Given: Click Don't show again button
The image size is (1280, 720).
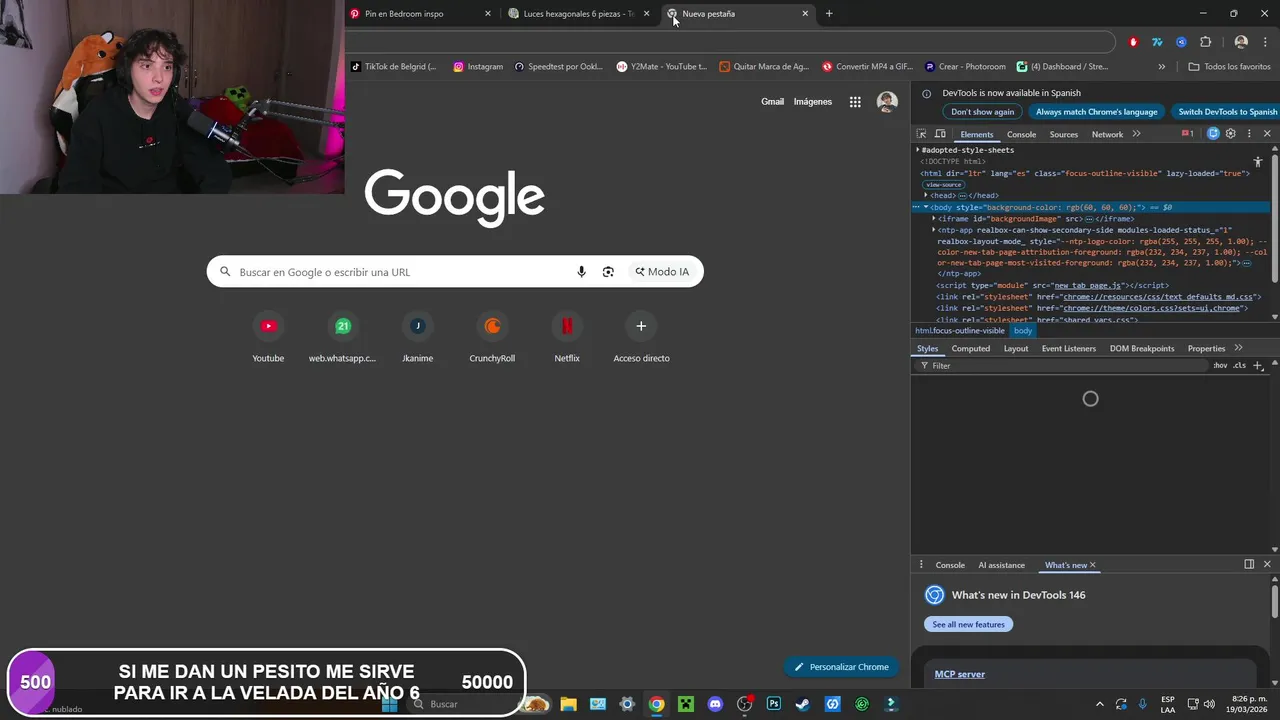Looking at the screenshot, I should point(982,112).
